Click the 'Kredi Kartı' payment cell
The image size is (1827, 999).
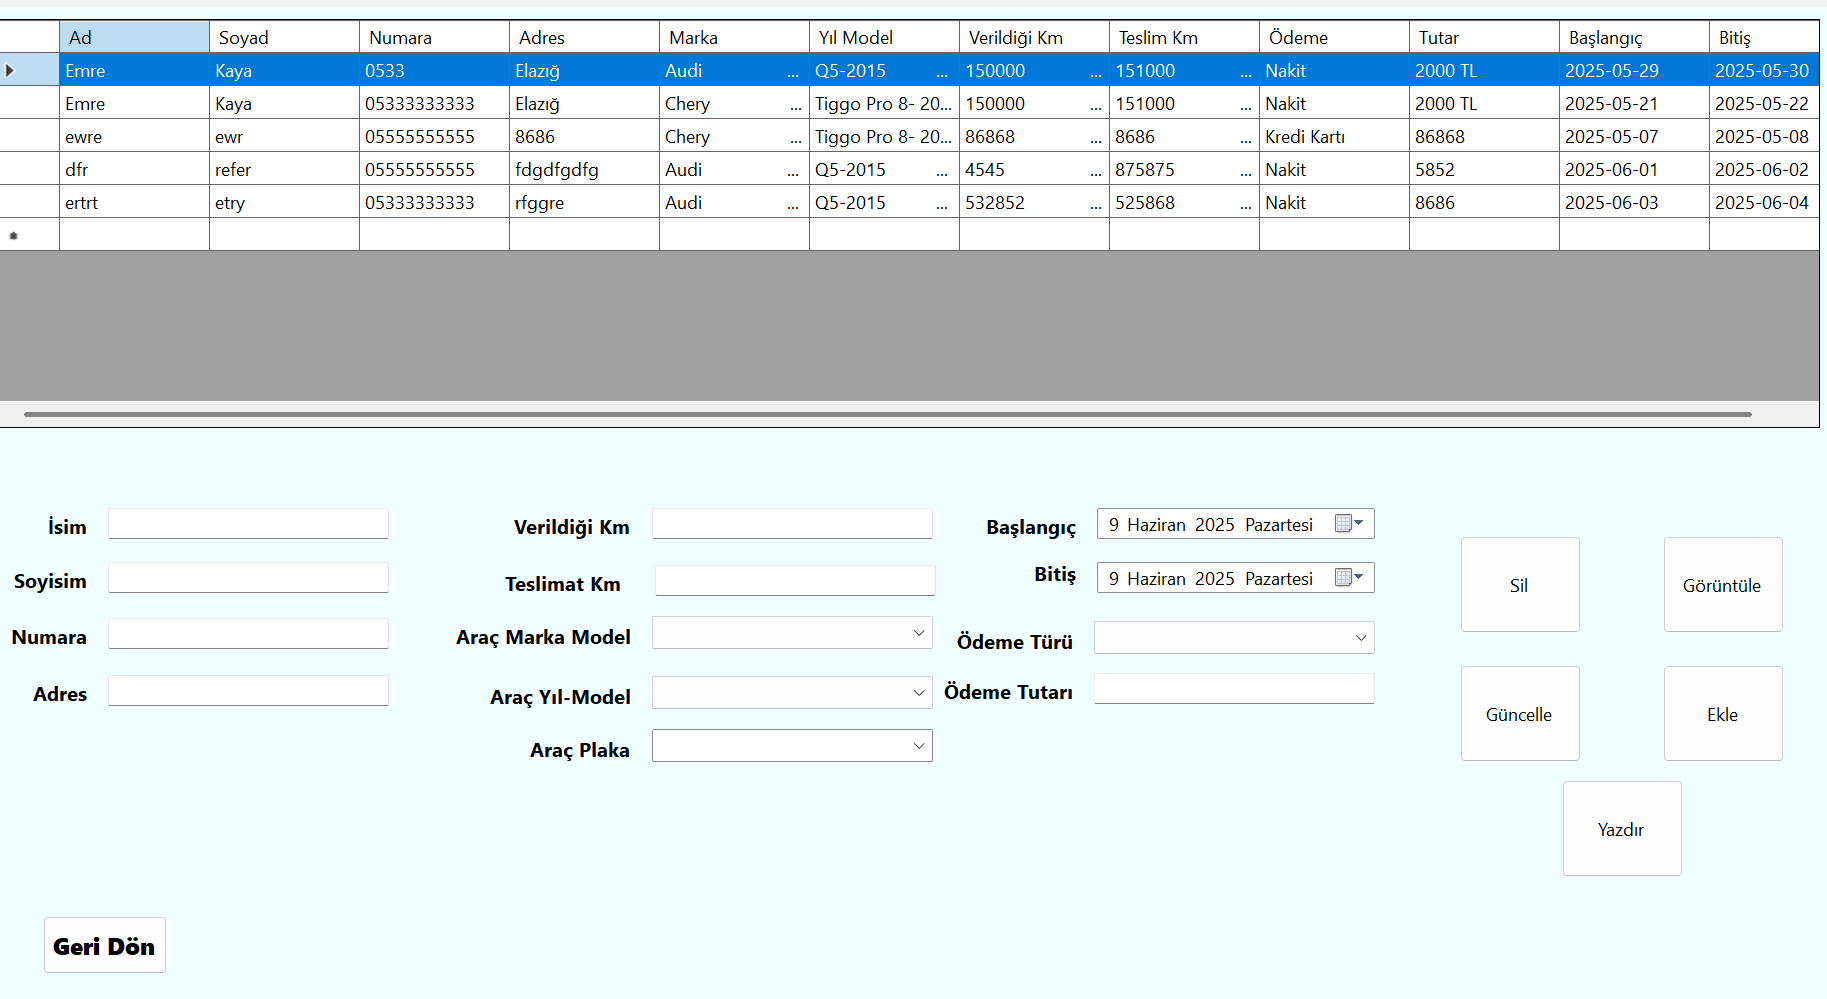(x=1335, y=136)
